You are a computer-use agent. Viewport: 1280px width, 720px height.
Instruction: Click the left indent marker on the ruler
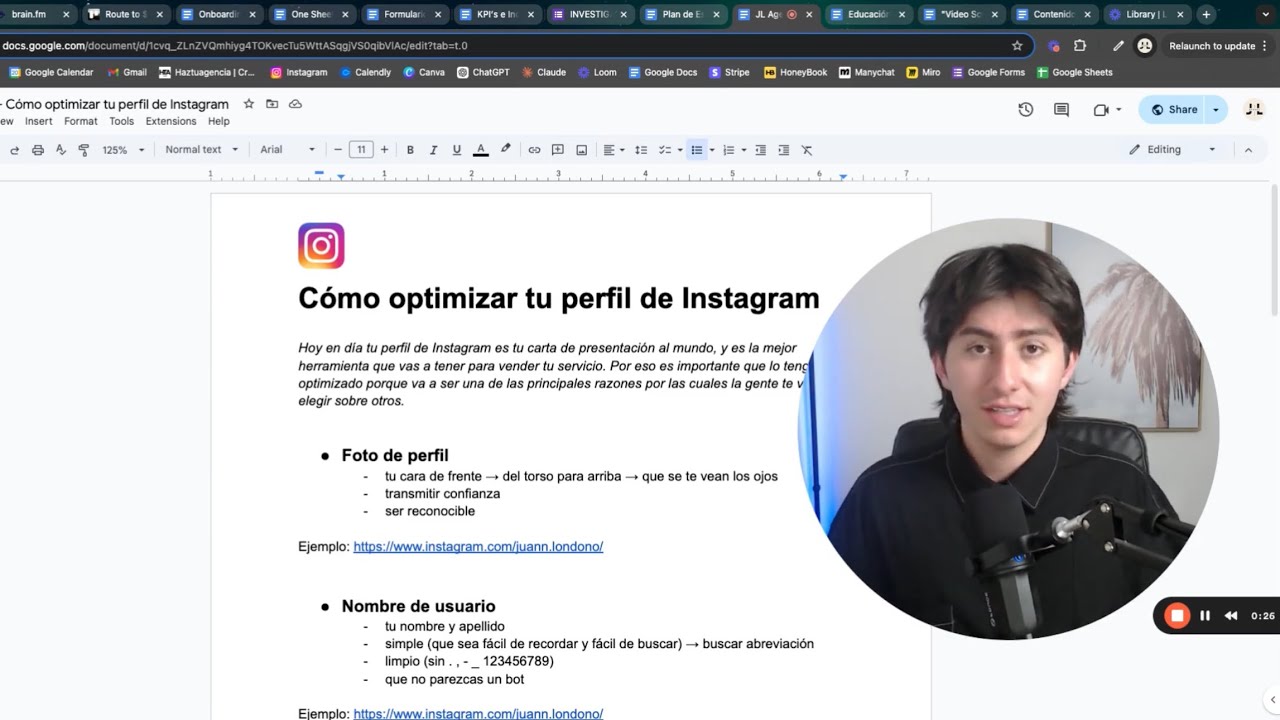(341, 176)
